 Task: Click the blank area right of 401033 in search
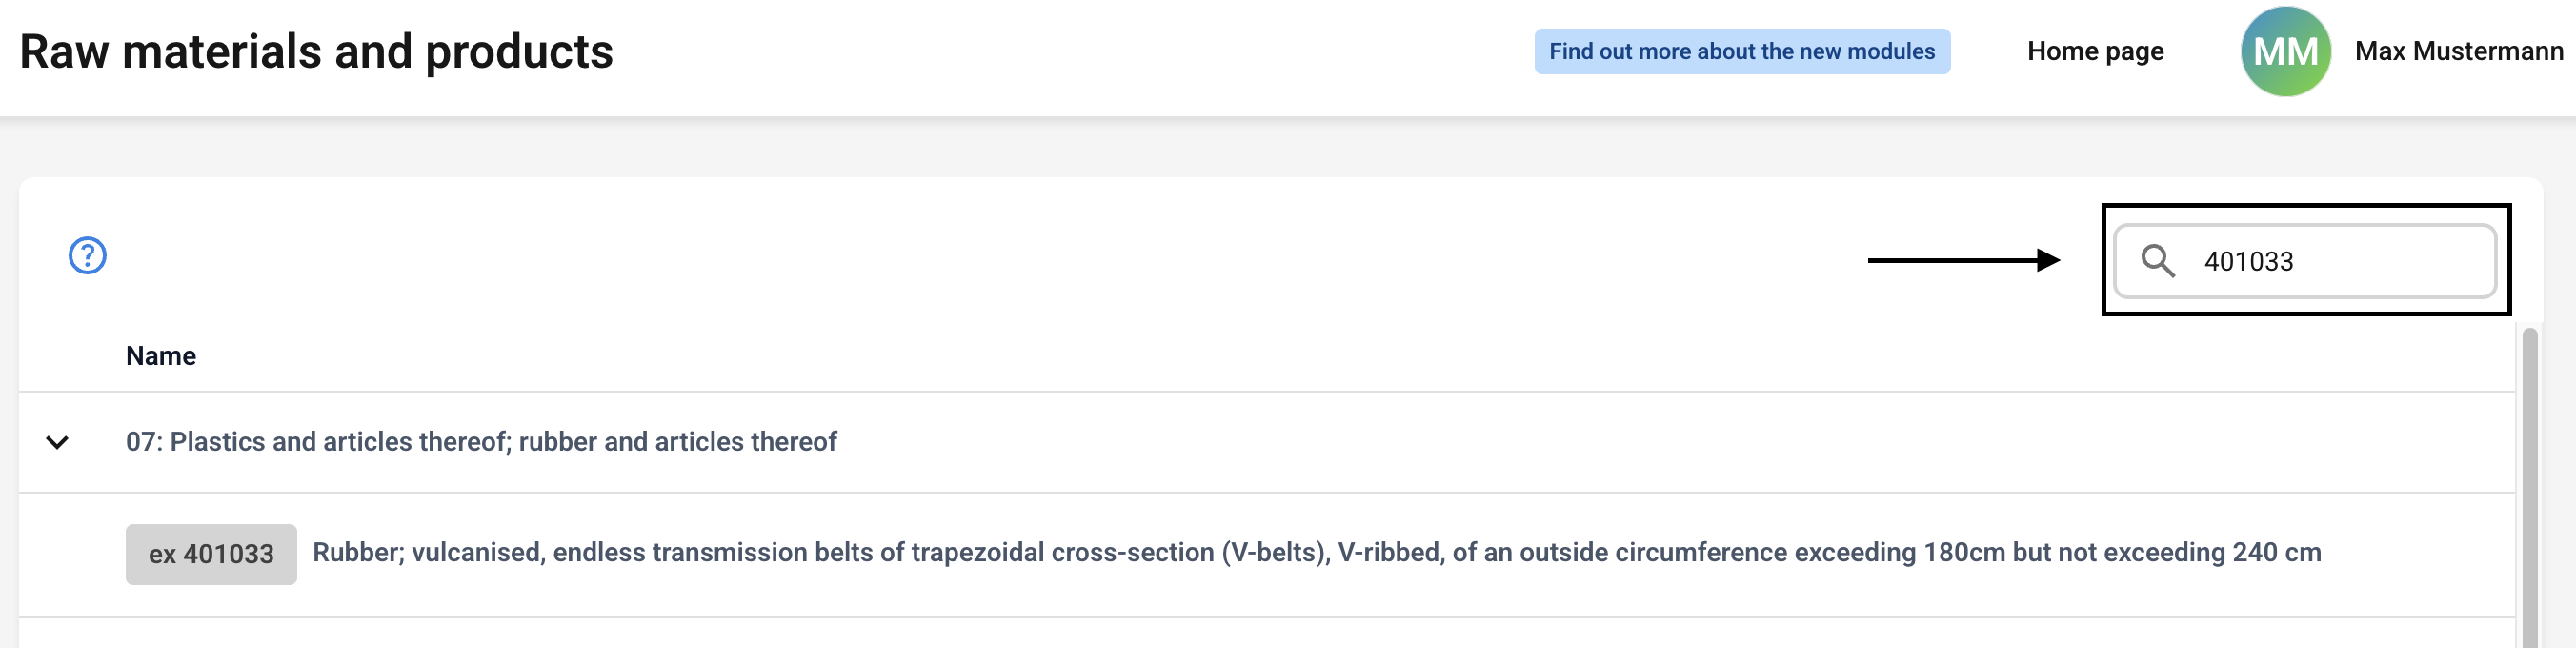pyautogui.click(x=2400, y=261)
